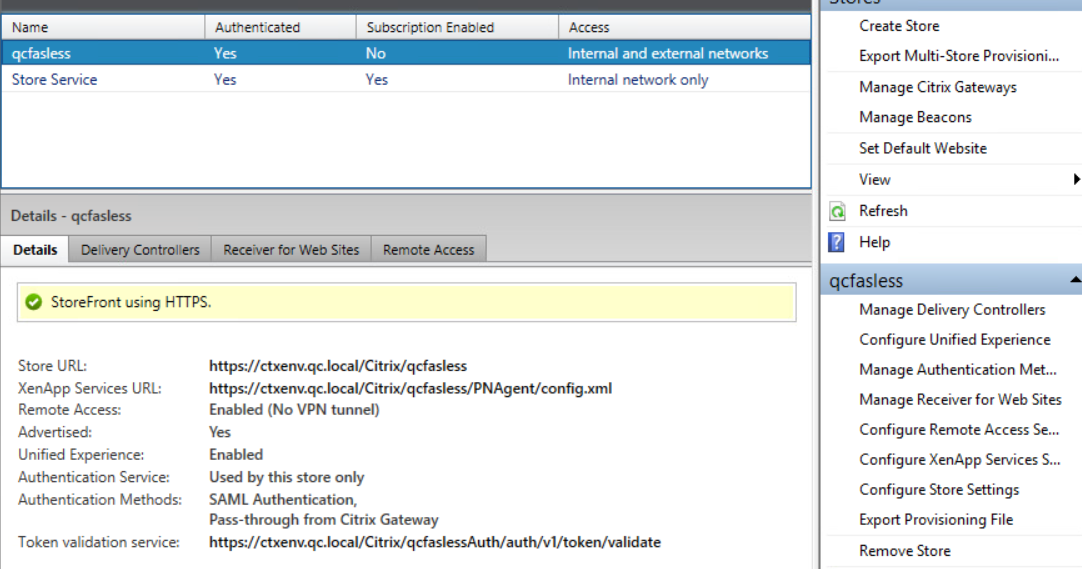Screen dimensions: 1082x569
Task: Click Remove Store action
Action: [x=904, y=551]
